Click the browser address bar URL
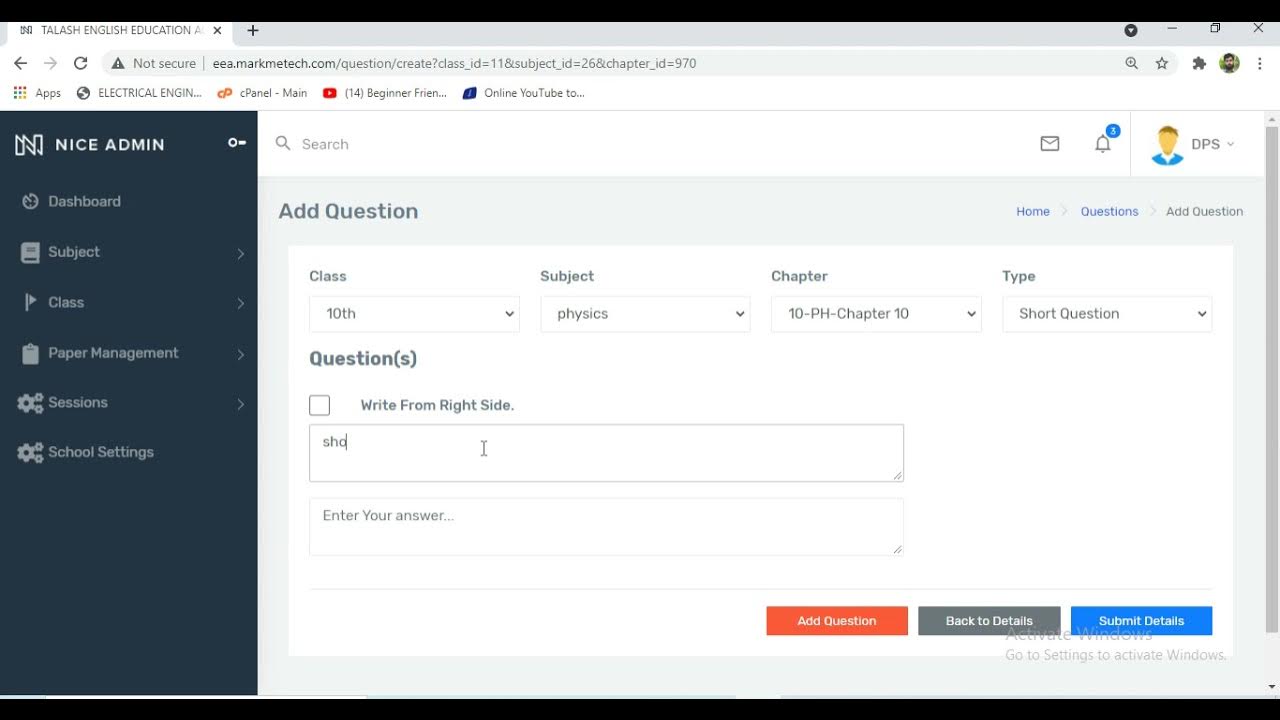The image size is (1280, 720). click(454, 63)
